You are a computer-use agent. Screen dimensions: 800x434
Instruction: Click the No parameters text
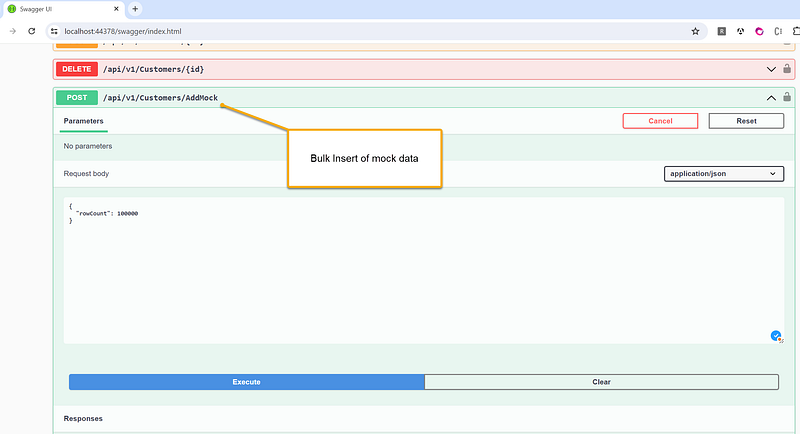coord(88,146)
